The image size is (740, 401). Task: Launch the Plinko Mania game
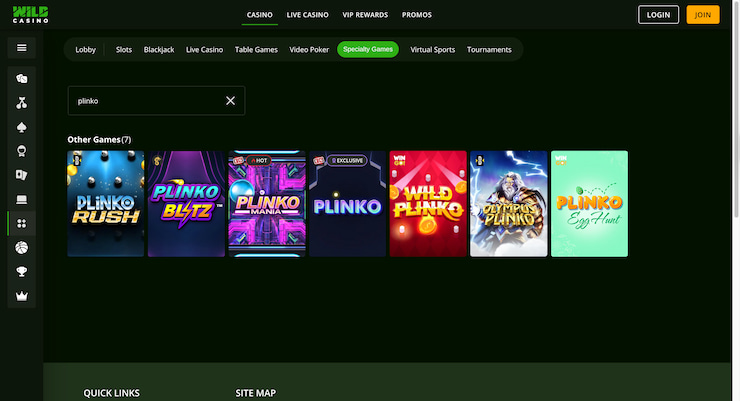(x=267, y=204)
